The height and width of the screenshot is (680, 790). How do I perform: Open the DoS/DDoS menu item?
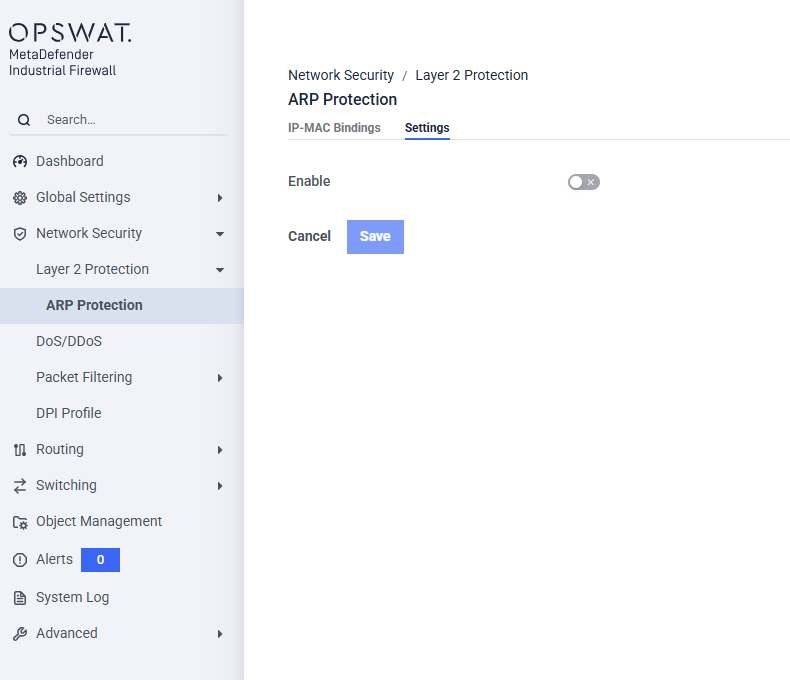(x=69, y=342)
